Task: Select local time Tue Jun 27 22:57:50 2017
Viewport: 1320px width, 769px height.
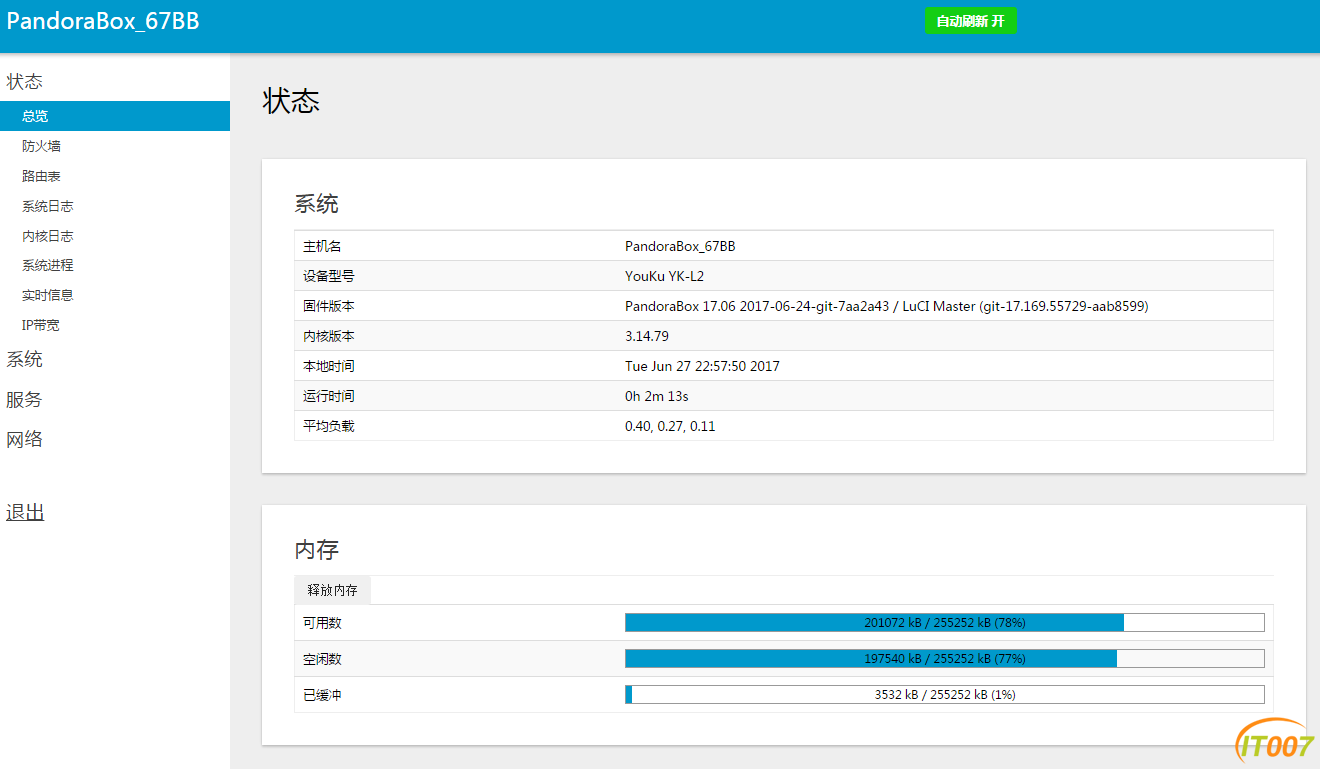Action: click(702, 366)
